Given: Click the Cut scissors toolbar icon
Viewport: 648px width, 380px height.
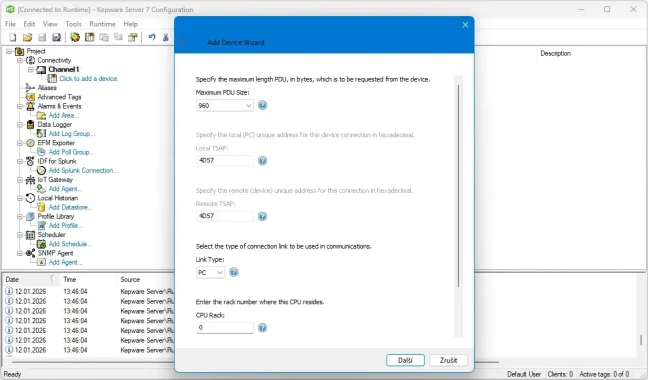Looking at the screenshot, I should (166, 38).
